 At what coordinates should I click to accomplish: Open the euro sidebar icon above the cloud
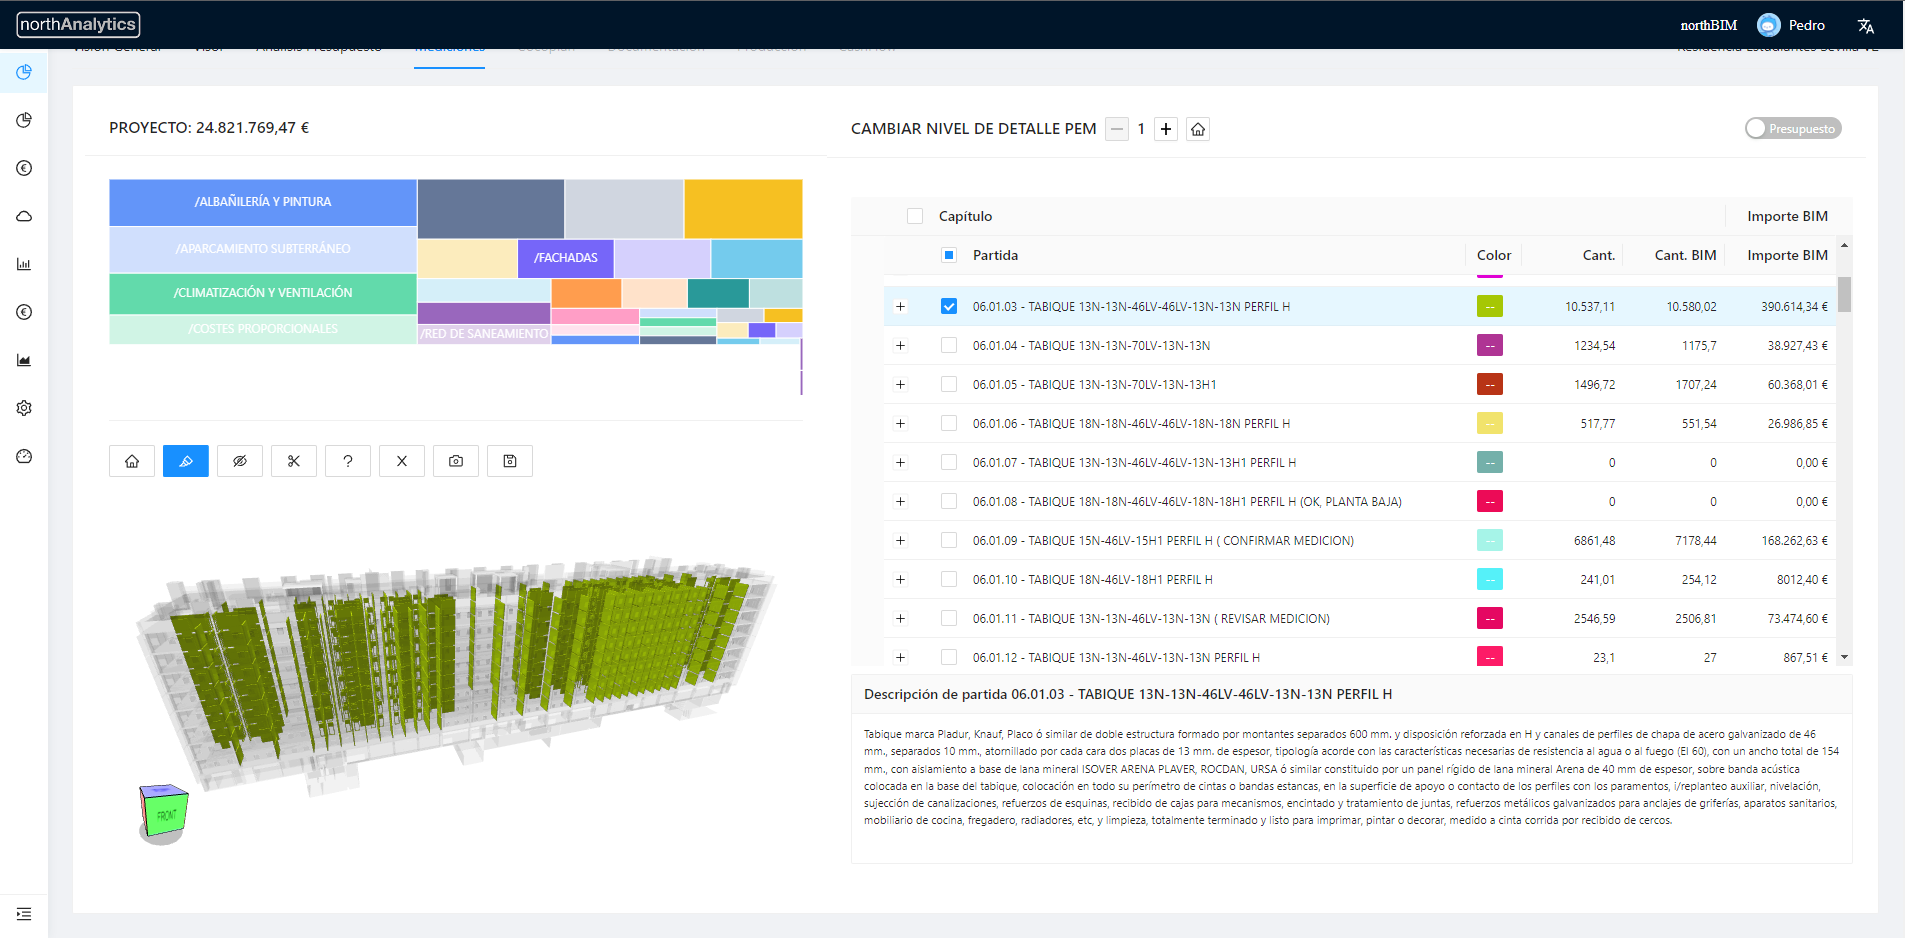pyautogui.click(x=24, y=168)
